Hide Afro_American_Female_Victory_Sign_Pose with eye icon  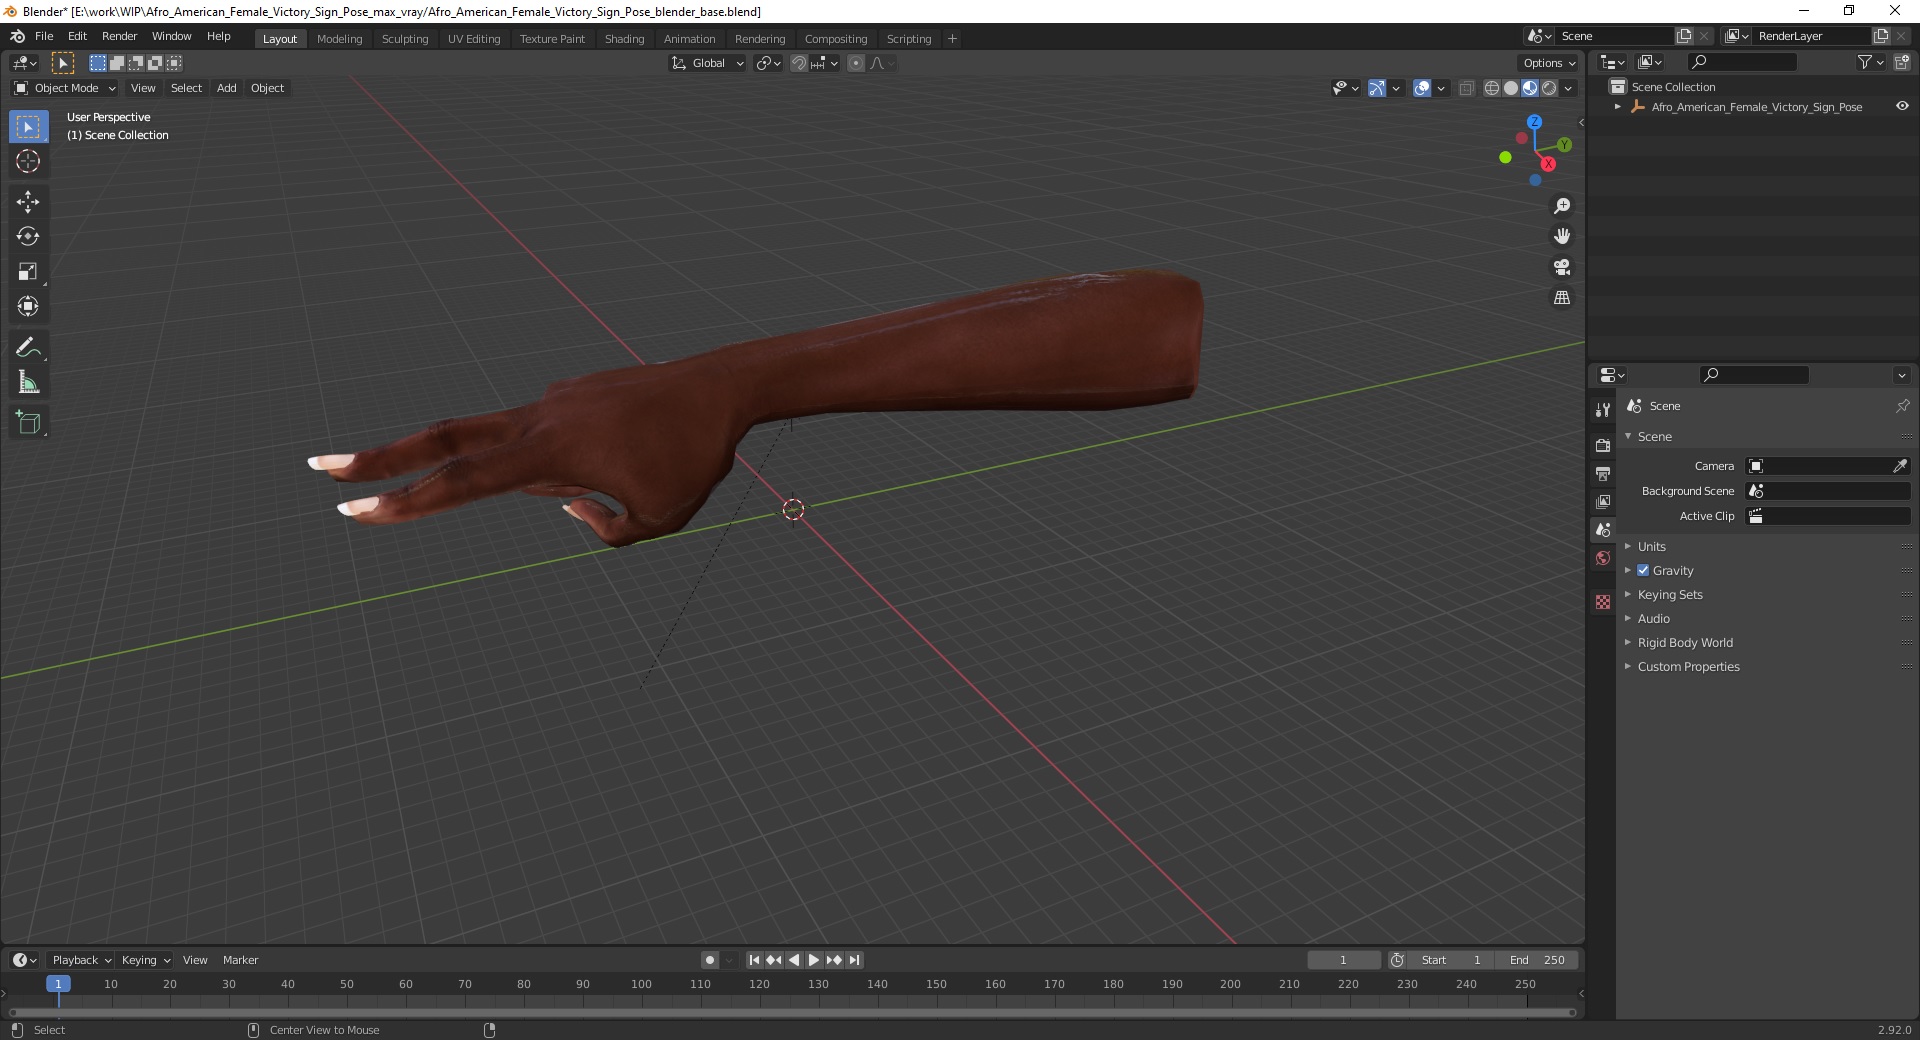click(x=1902, y=107)
